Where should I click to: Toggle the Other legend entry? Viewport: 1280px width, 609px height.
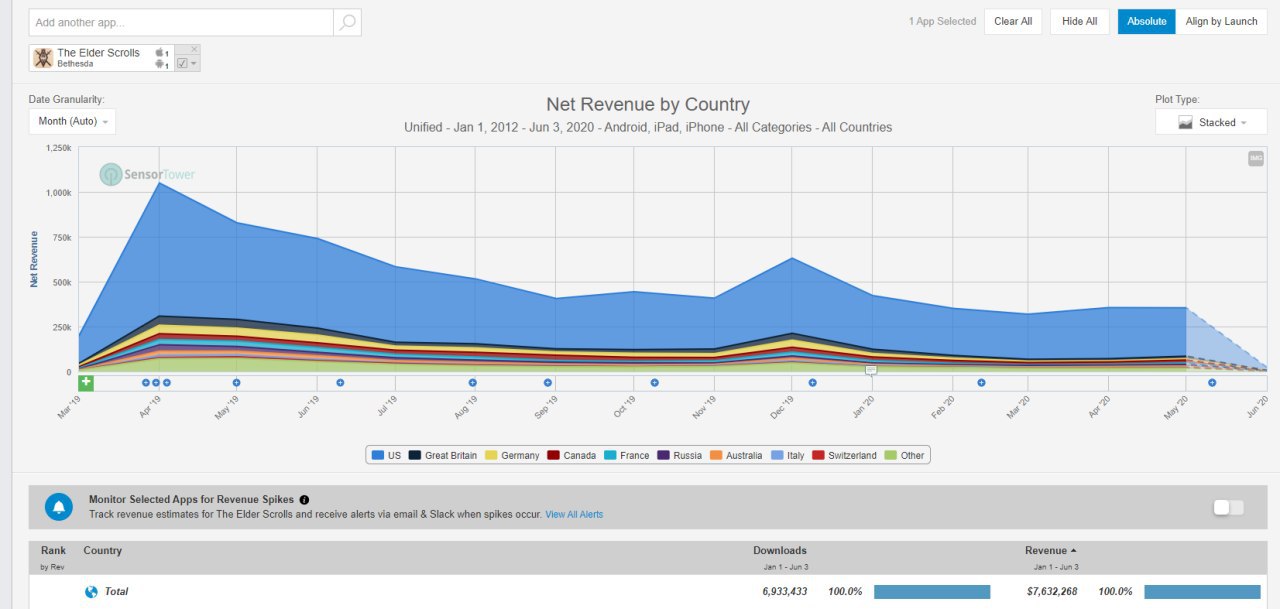(x=905, y=455)
